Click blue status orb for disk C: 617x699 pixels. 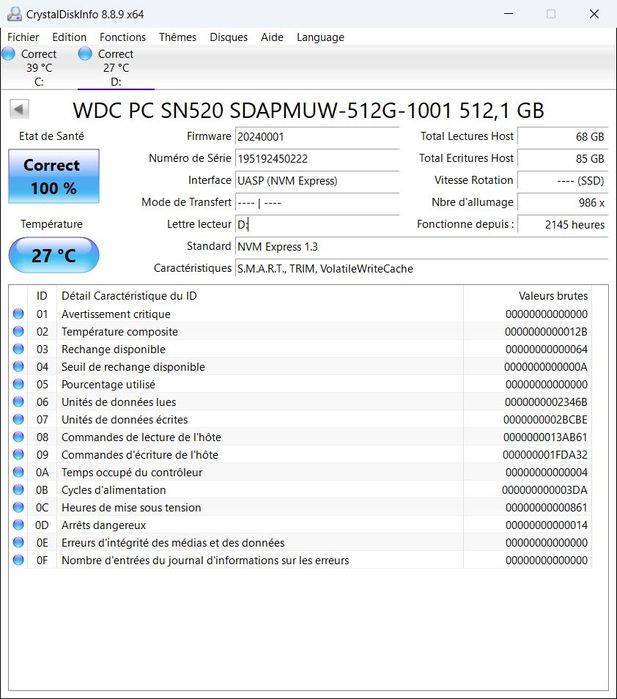[x=8, y=54]
